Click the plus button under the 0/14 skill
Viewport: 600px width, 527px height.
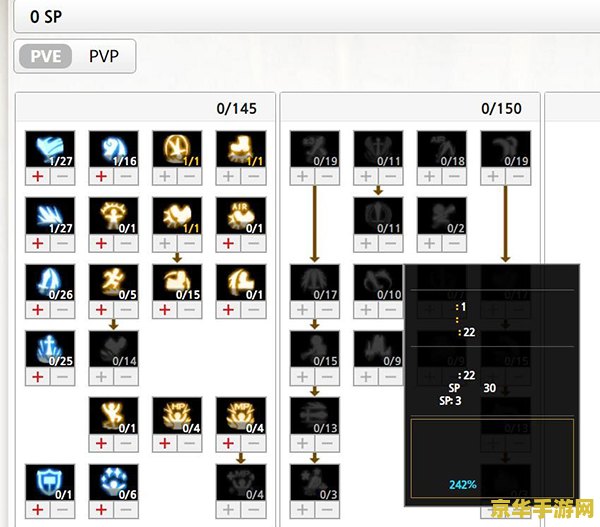pos(101,377)
